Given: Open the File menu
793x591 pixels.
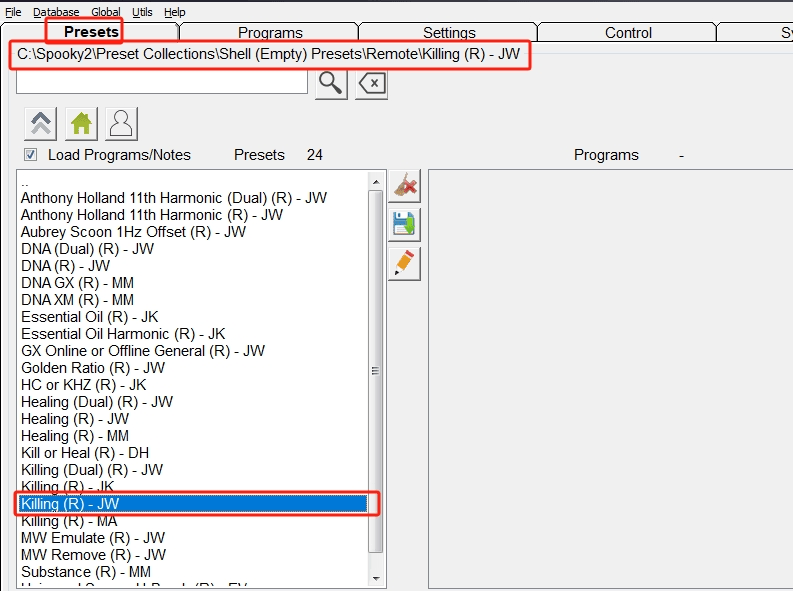Looking at the screenshot, I should click(13, 12).
